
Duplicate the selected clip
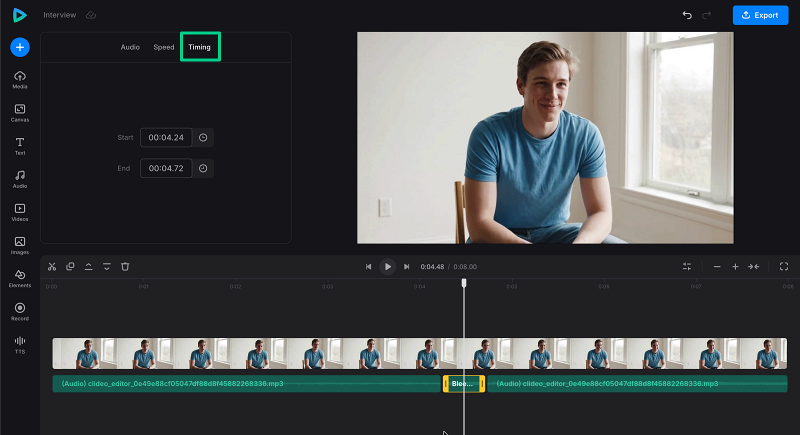70,267
